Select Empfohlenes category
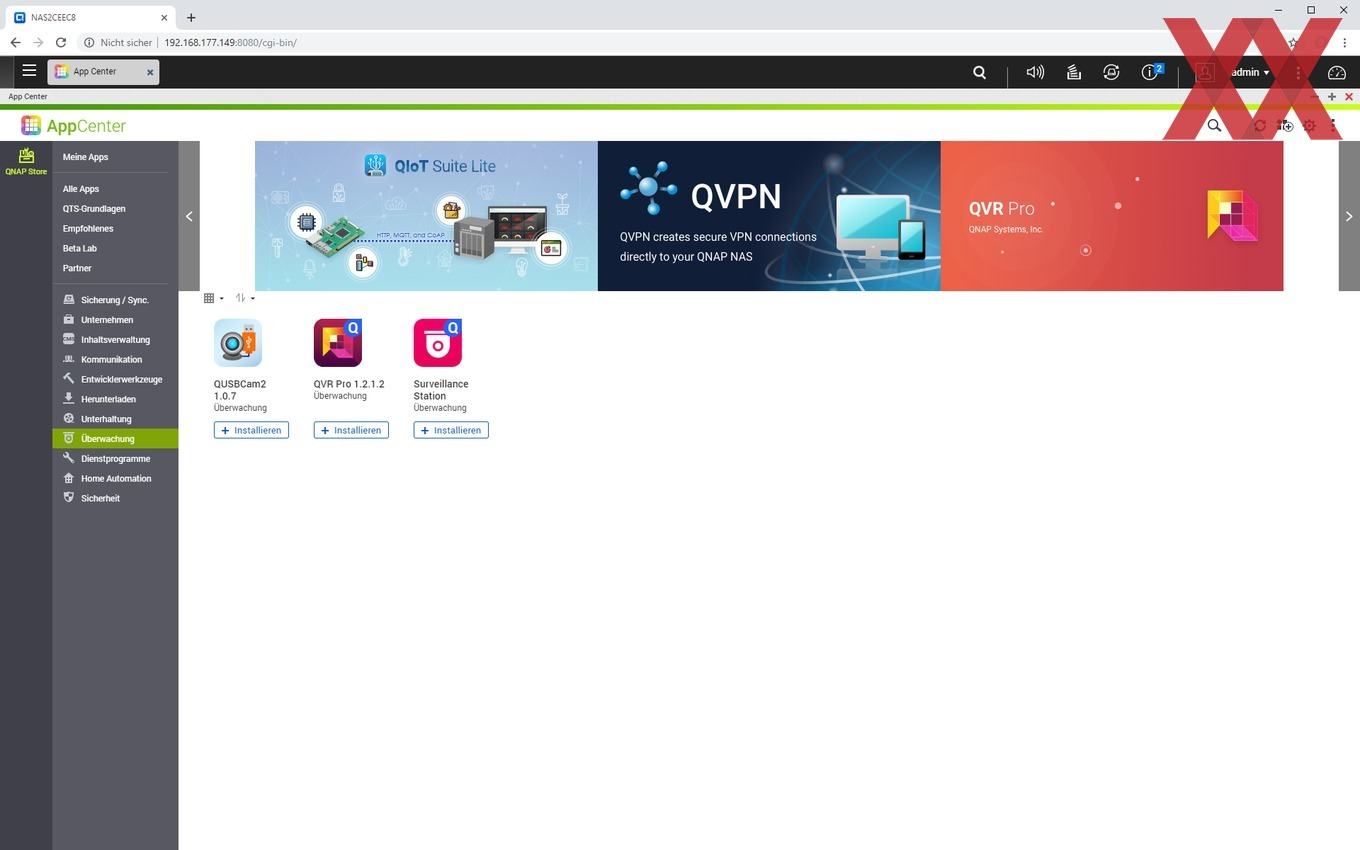The height and width of the screenshot is (850, 1360). coord(88,229)
